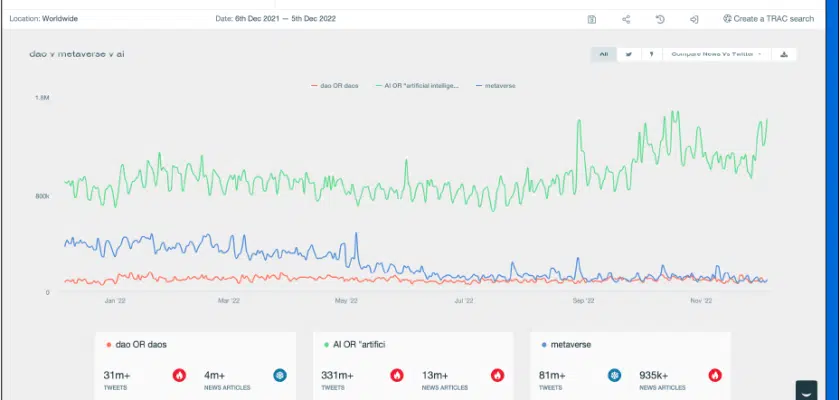
Task: Download the chart using download icon
Action: click(784, 54)
